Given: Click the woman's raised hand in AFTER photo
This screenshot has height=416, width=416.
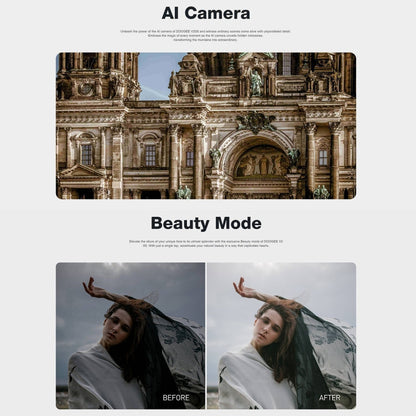Looking at the screenshot, I should (x=241, y=288).
